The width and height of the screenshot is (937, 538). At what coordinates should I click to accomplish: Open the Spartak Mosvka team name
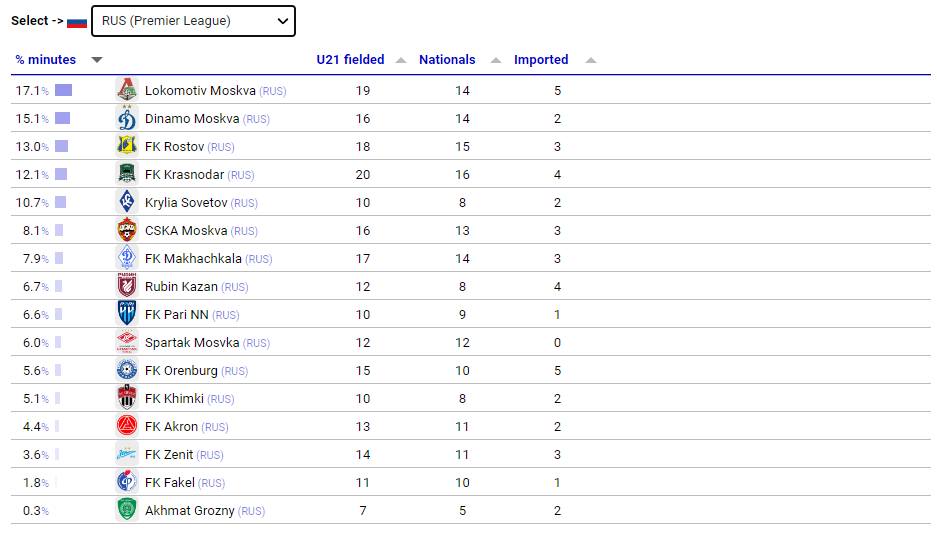tap(192, 343)
